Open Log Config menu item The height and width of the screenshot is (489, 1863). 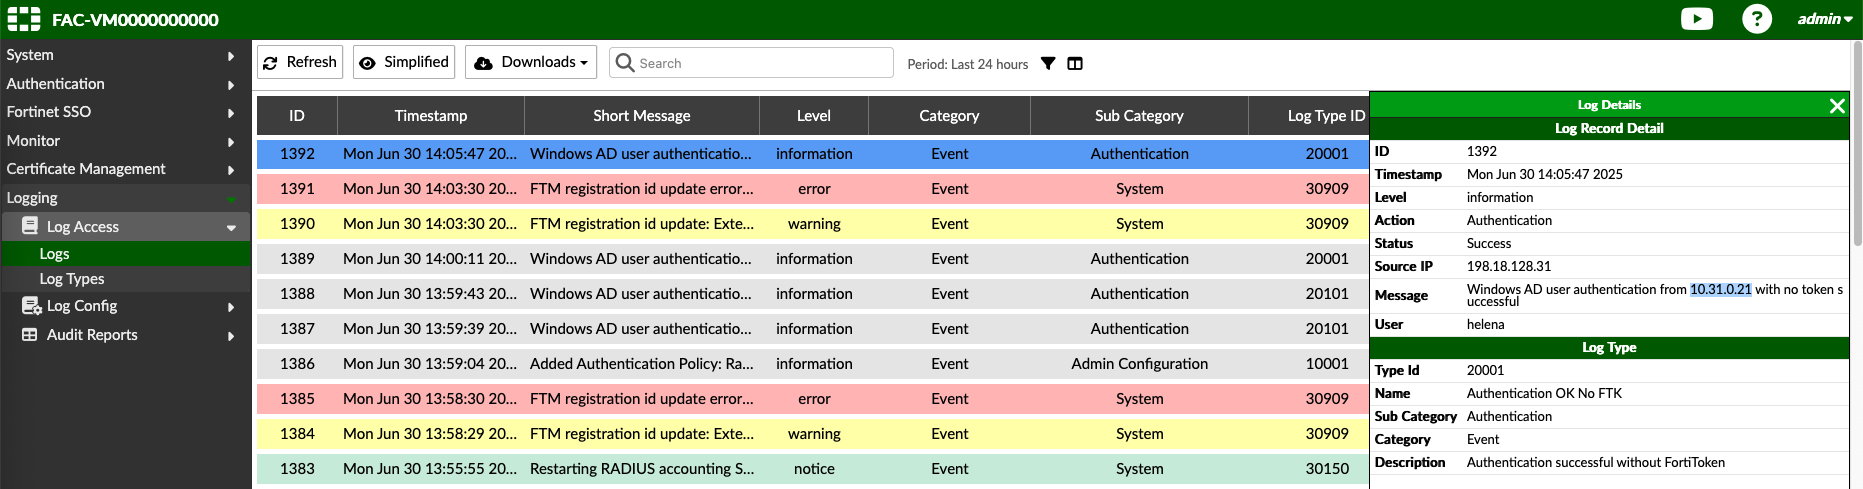(82, 306)
